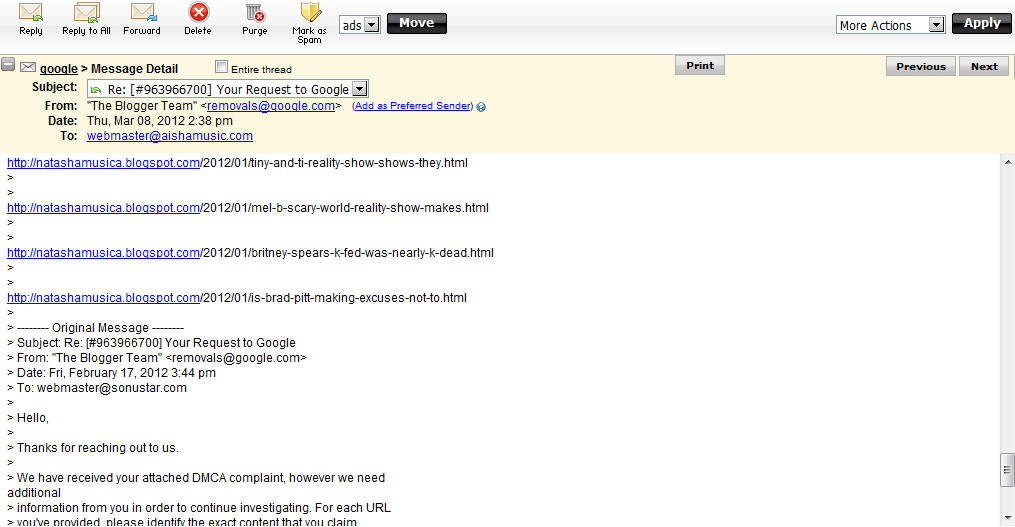Click the Reply to All icon
The width and height of the screenshot is (1015, 527).
[86, 13]
